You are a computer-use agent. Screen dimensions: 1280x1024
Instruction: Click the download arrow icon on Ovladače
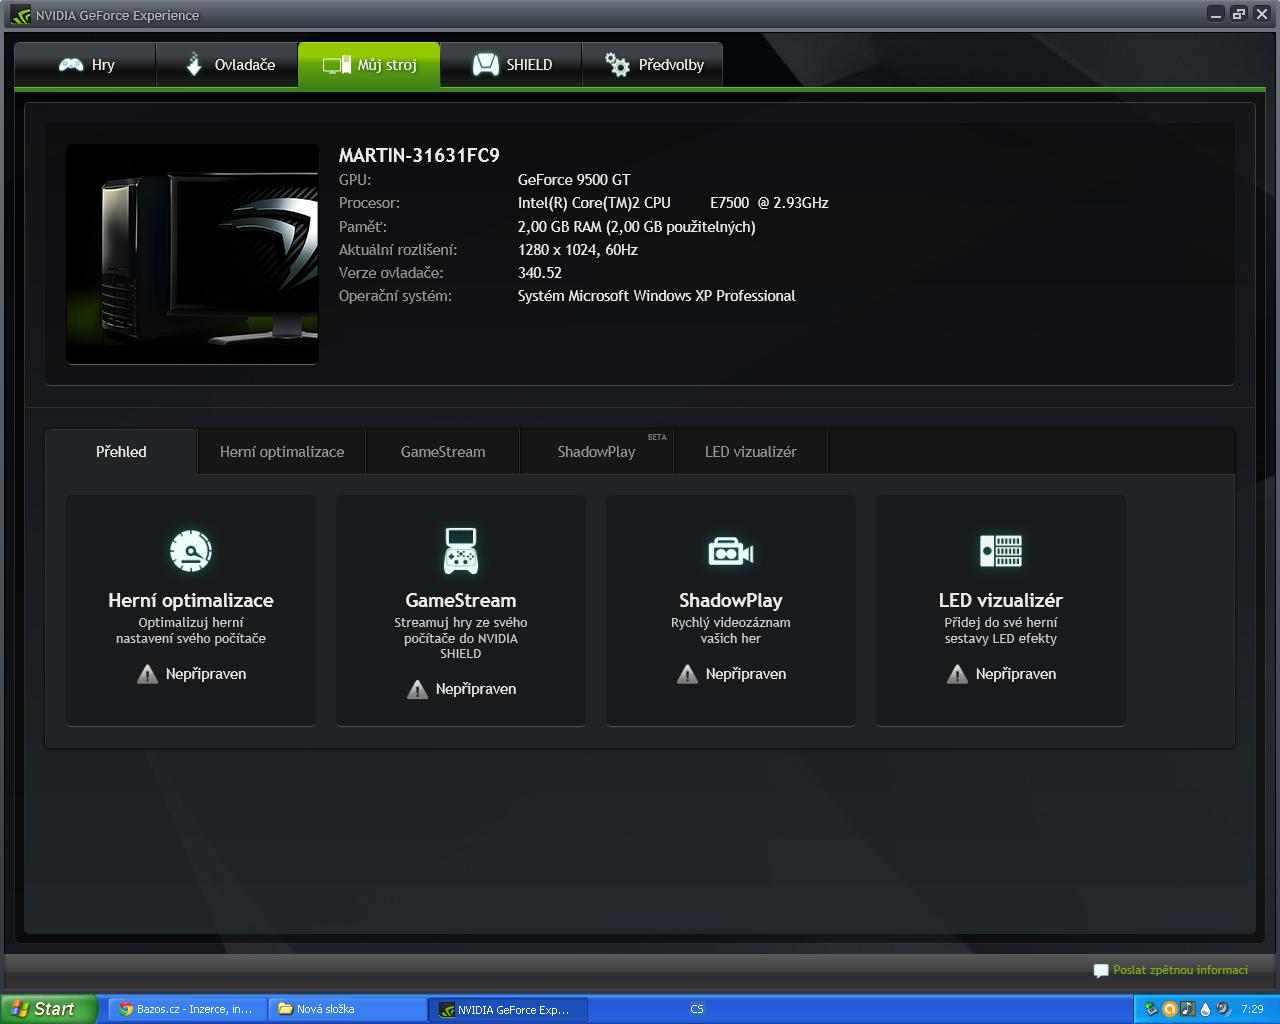194,64
